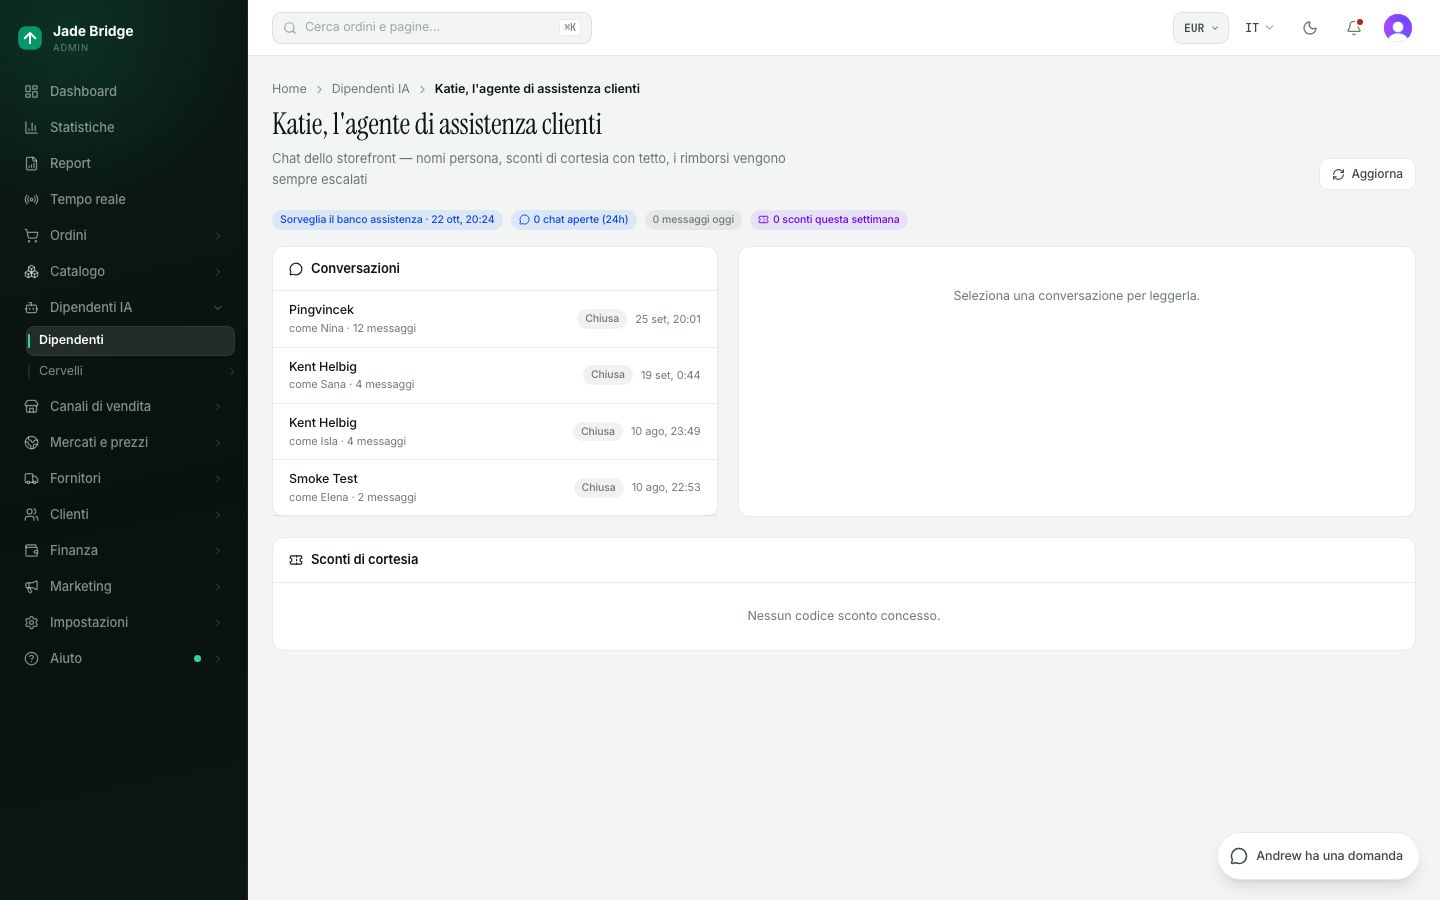This screenshot has height=900, width=1440.
Task: Click the 0 chat aperte (24h) badge
Action: pyautogui.click(x=574, y=220)
